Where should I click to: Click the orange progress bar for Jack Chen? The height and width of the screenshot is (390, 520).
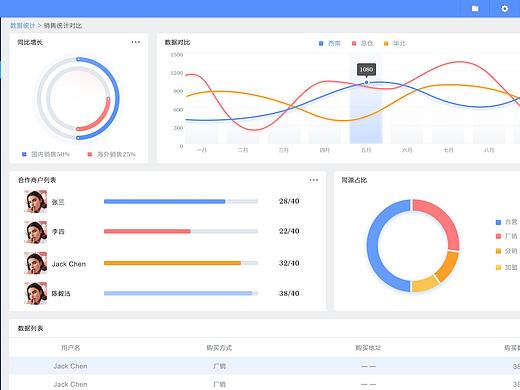click(x=172, y=263)
